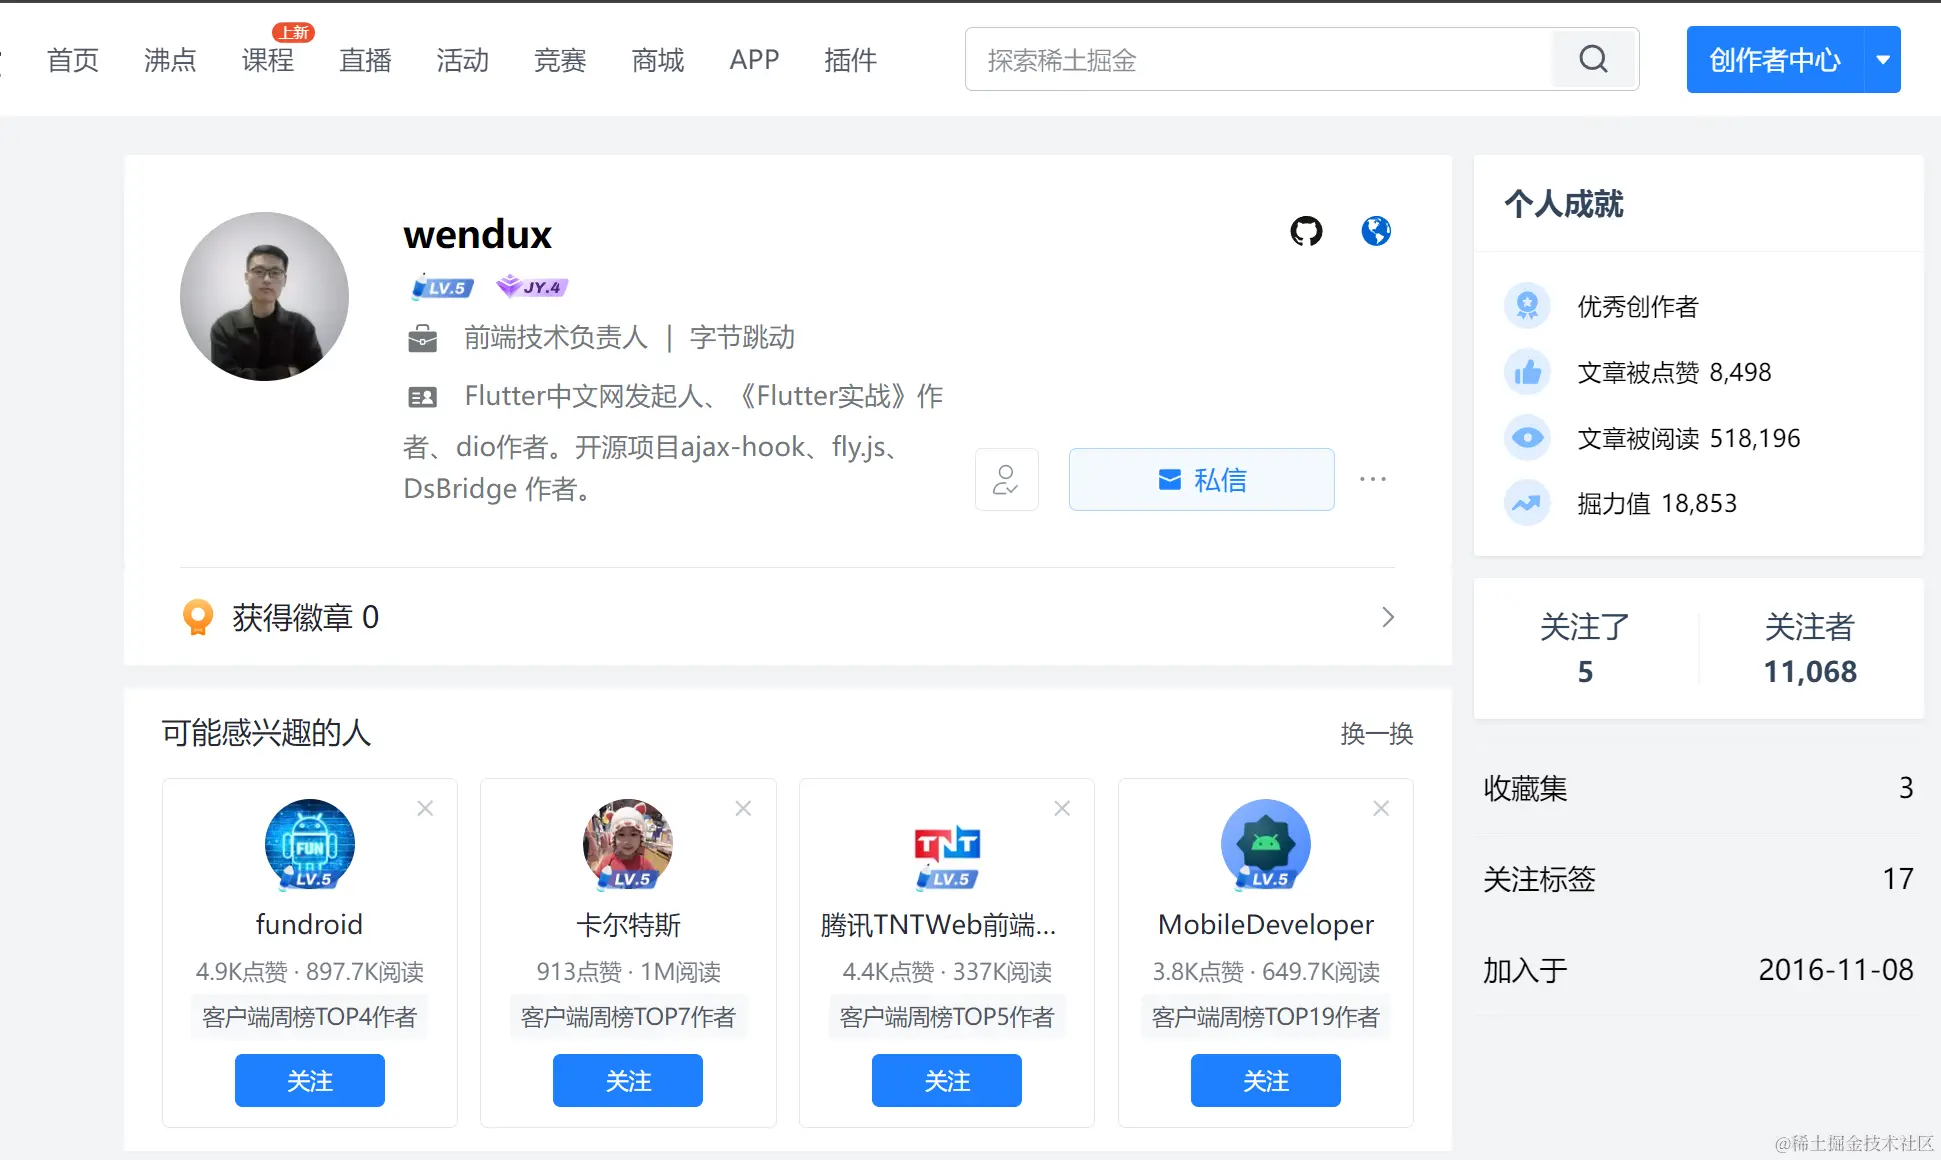
Task: Select the JY.4 badge
Action: tap(531, 286)
